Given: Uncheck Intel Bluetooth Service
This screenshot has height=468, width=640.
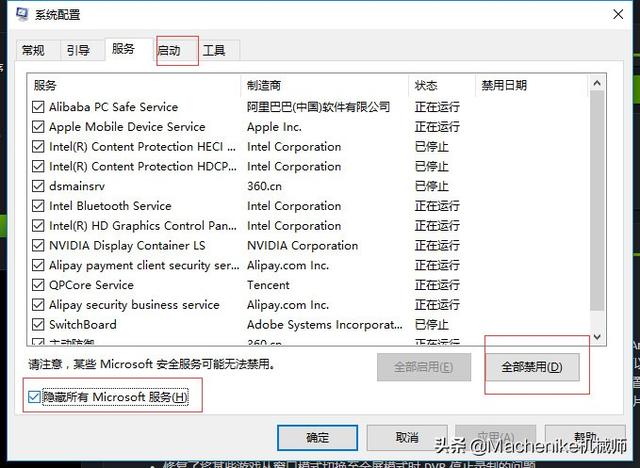Looking at the screenshot, I should (38, 206).
